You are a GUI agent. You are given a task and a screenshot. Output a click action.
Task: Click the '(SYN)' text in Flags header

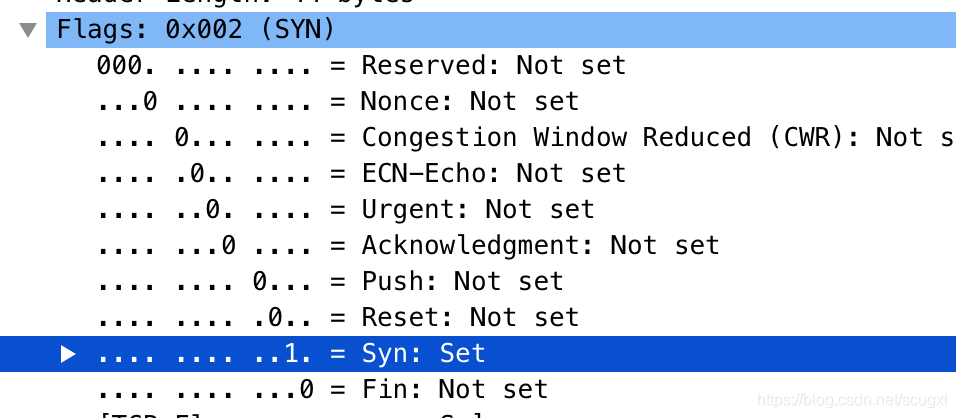pos(297,29)
